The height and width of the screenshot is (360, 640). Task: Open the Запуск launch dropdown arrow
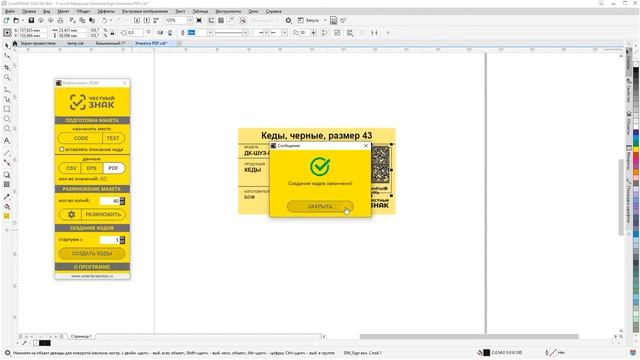click(x=325, y=20)
